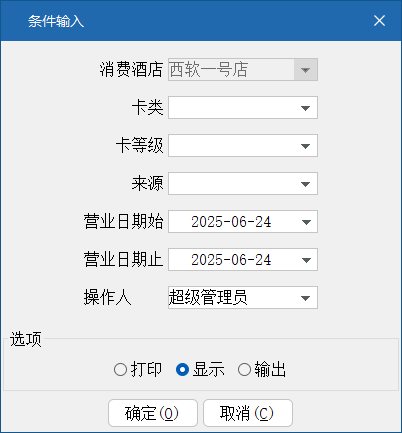
Task: Click inside the 来源 input field
Action: pos(231,184)
